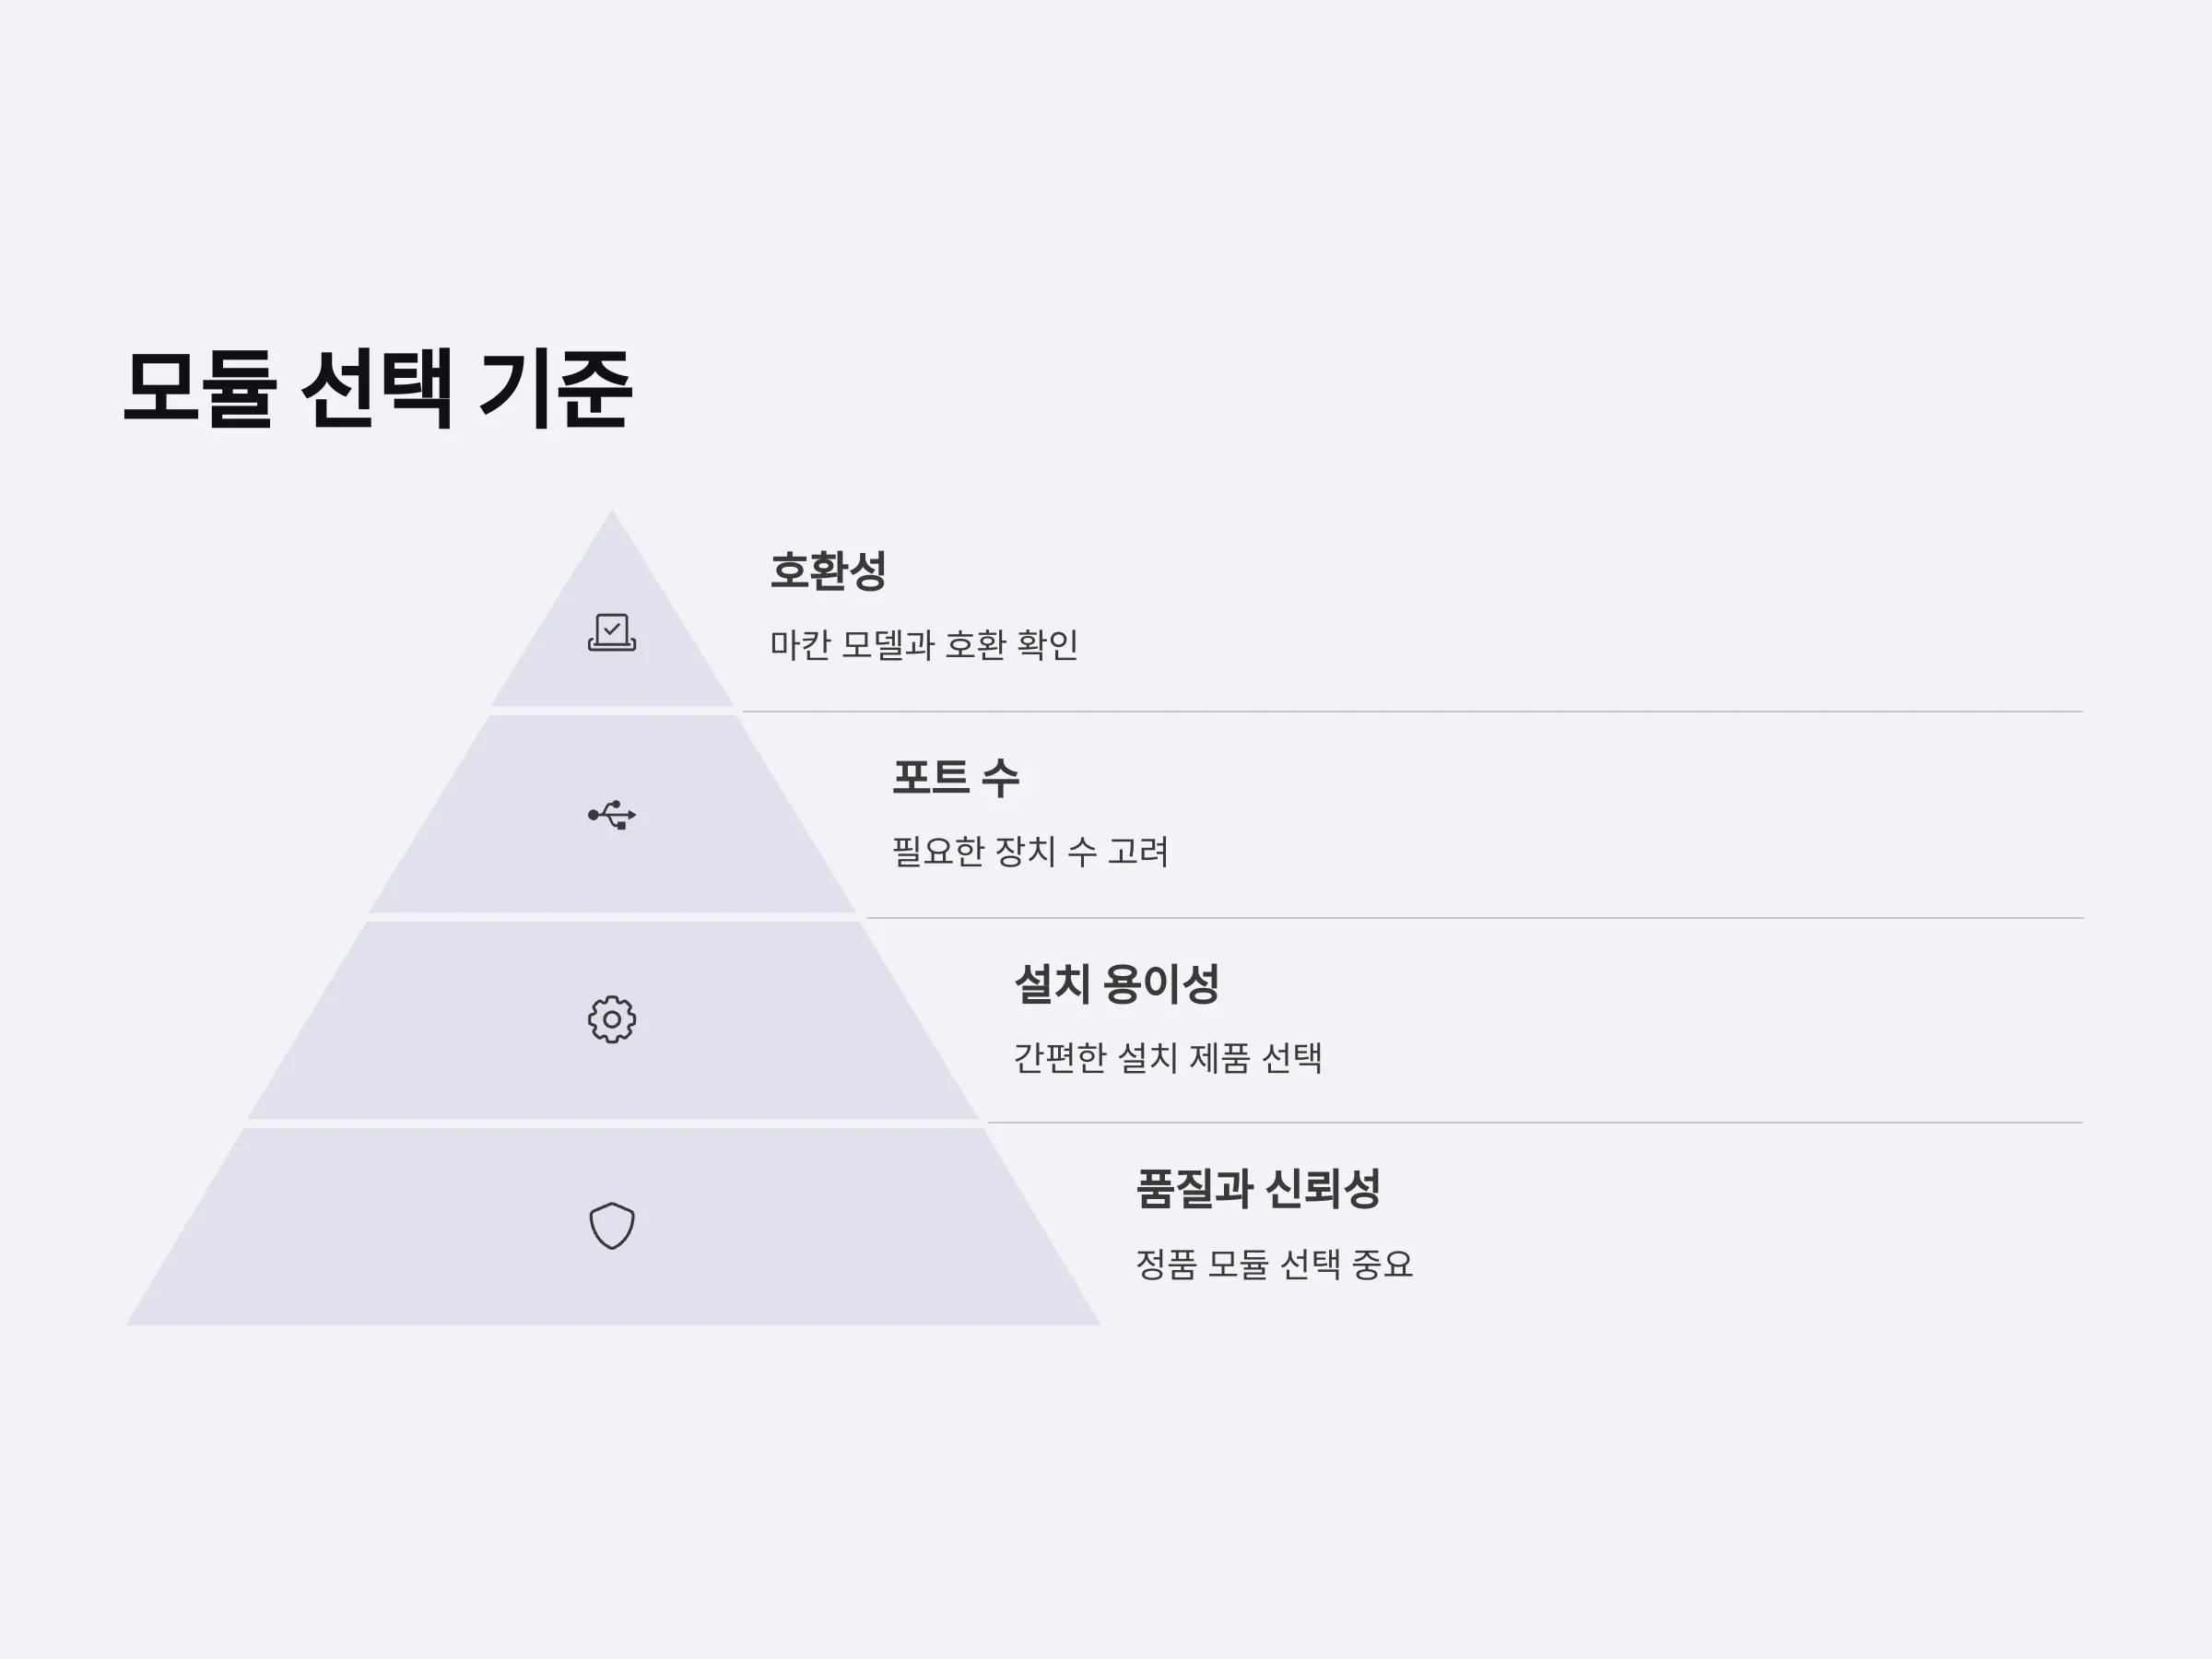Select the title text 모듈 선택 기준
The image size is (2212, 1659).
pyautogui.click(x=377, y=389)
